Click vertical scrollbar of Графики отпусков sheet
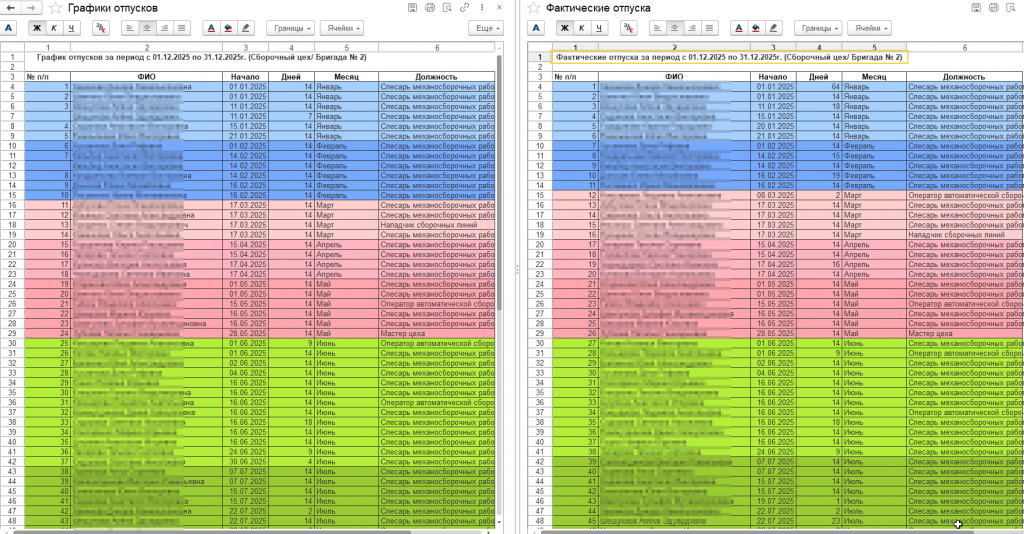Image resolution: width=1024 pixels, height=534 pixels. pyautogui.click(x=500, y=183)
